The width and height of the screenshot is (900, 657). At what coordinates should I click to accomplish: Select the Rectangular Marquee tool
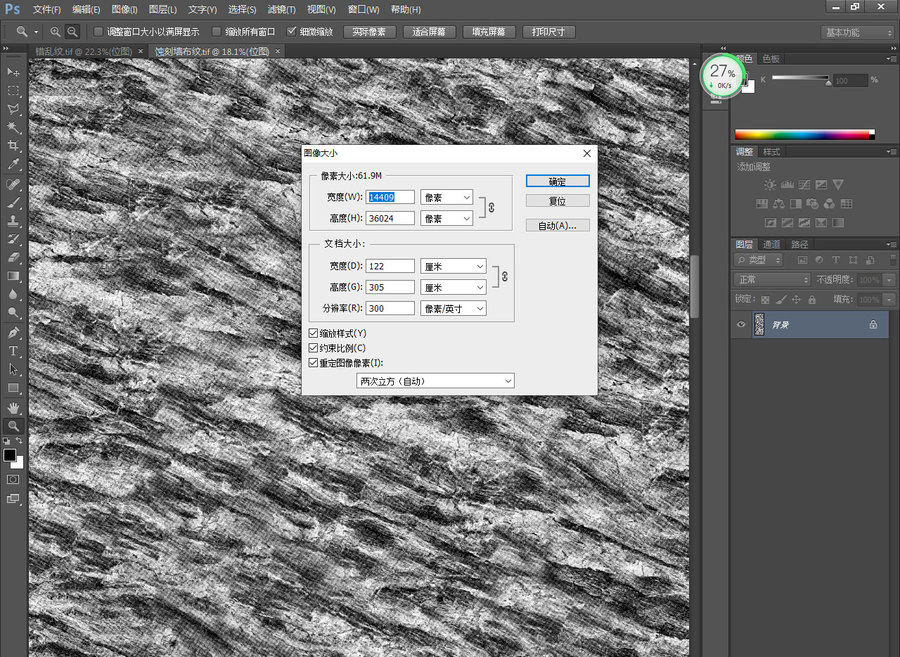tap(13, 91)
